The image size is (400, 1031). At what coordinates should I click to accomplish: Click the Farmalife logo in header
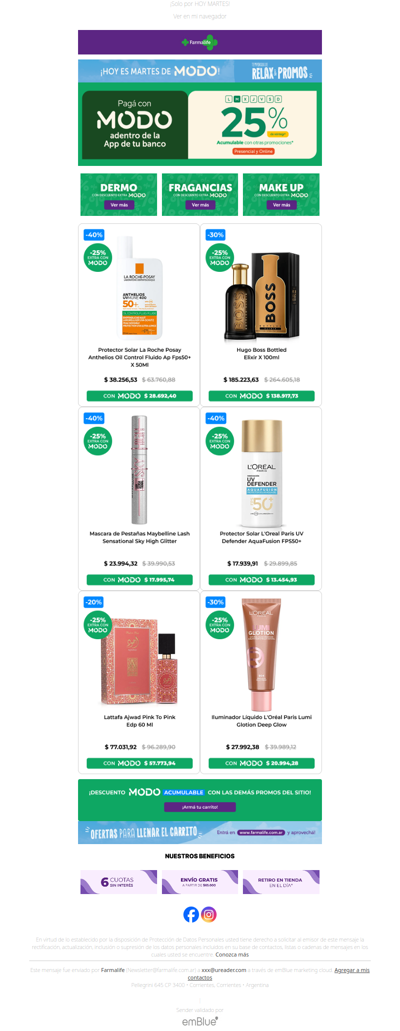[x=199, y=42]
